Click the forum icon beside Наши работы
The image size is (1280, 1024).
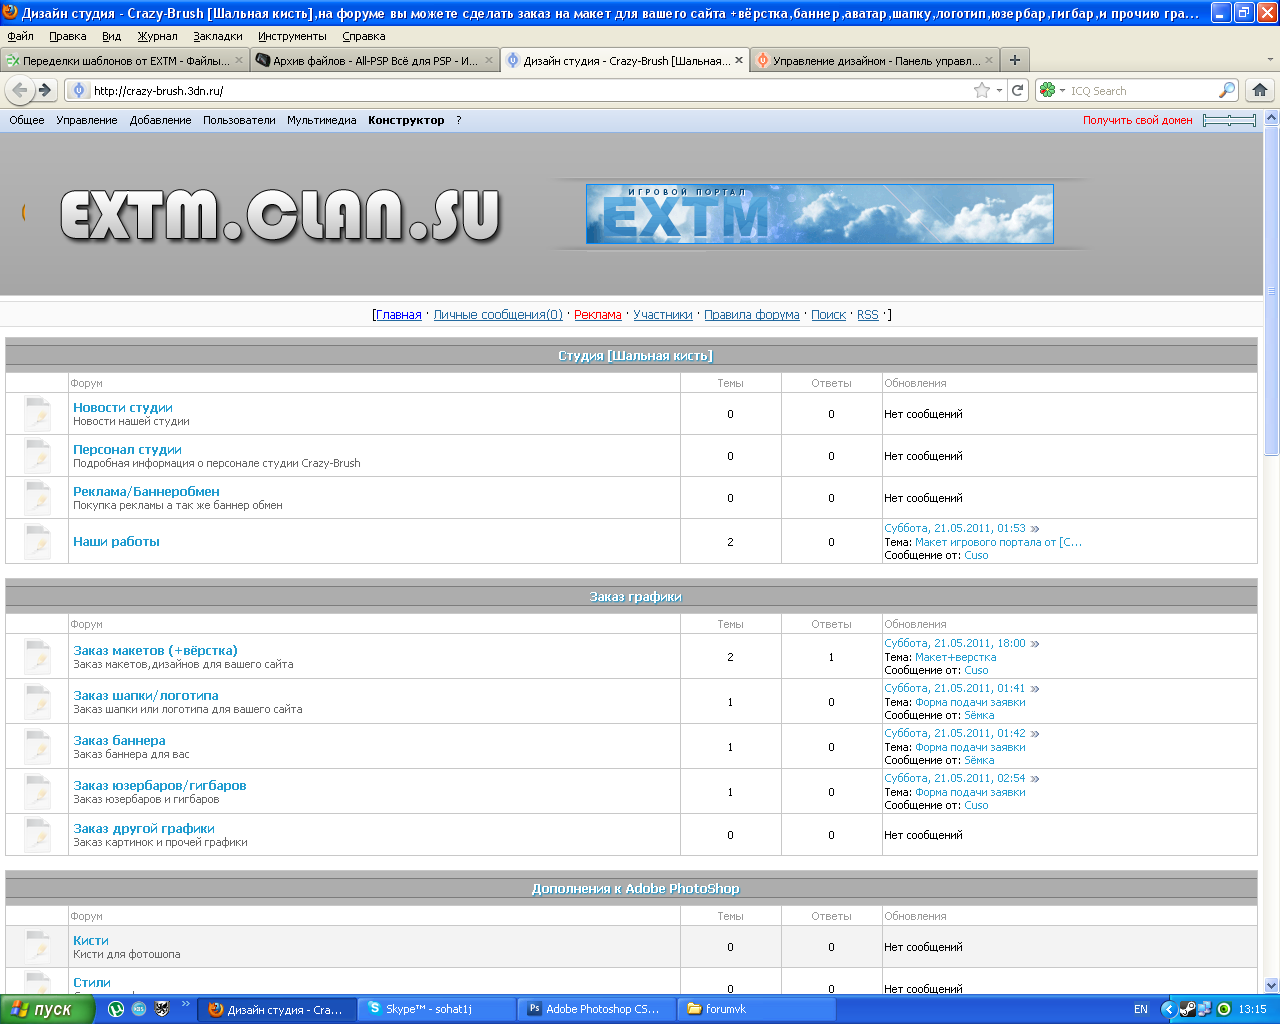38,541
